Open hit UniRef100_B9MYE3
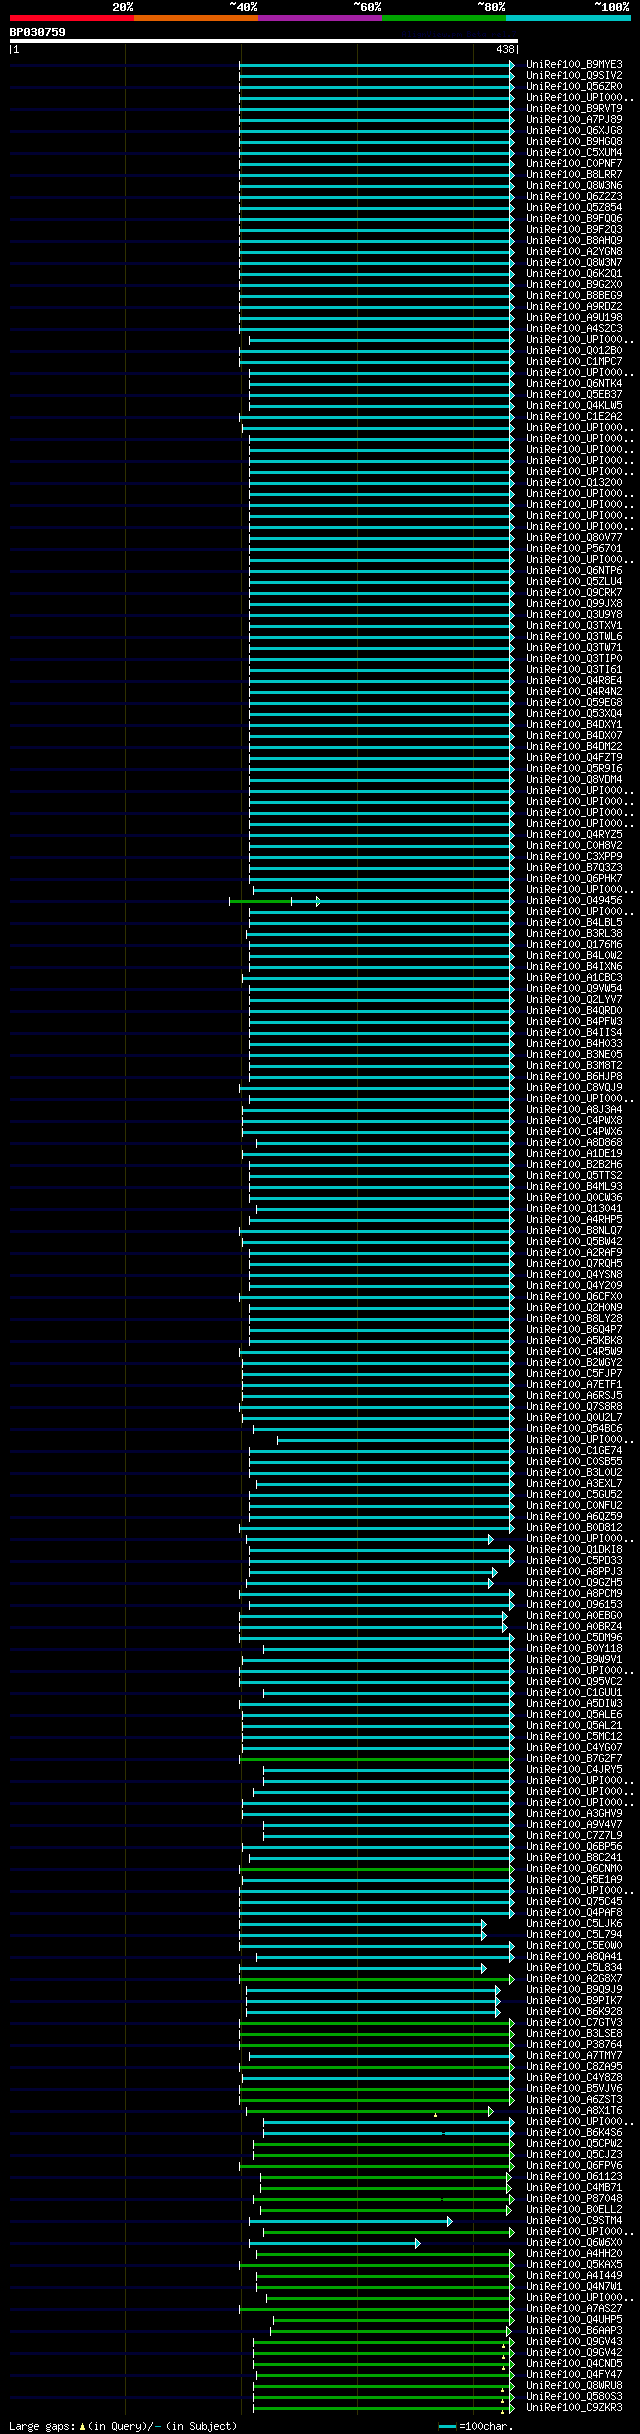Screen dimensions: 640x2434 click(x=574, y=65)
